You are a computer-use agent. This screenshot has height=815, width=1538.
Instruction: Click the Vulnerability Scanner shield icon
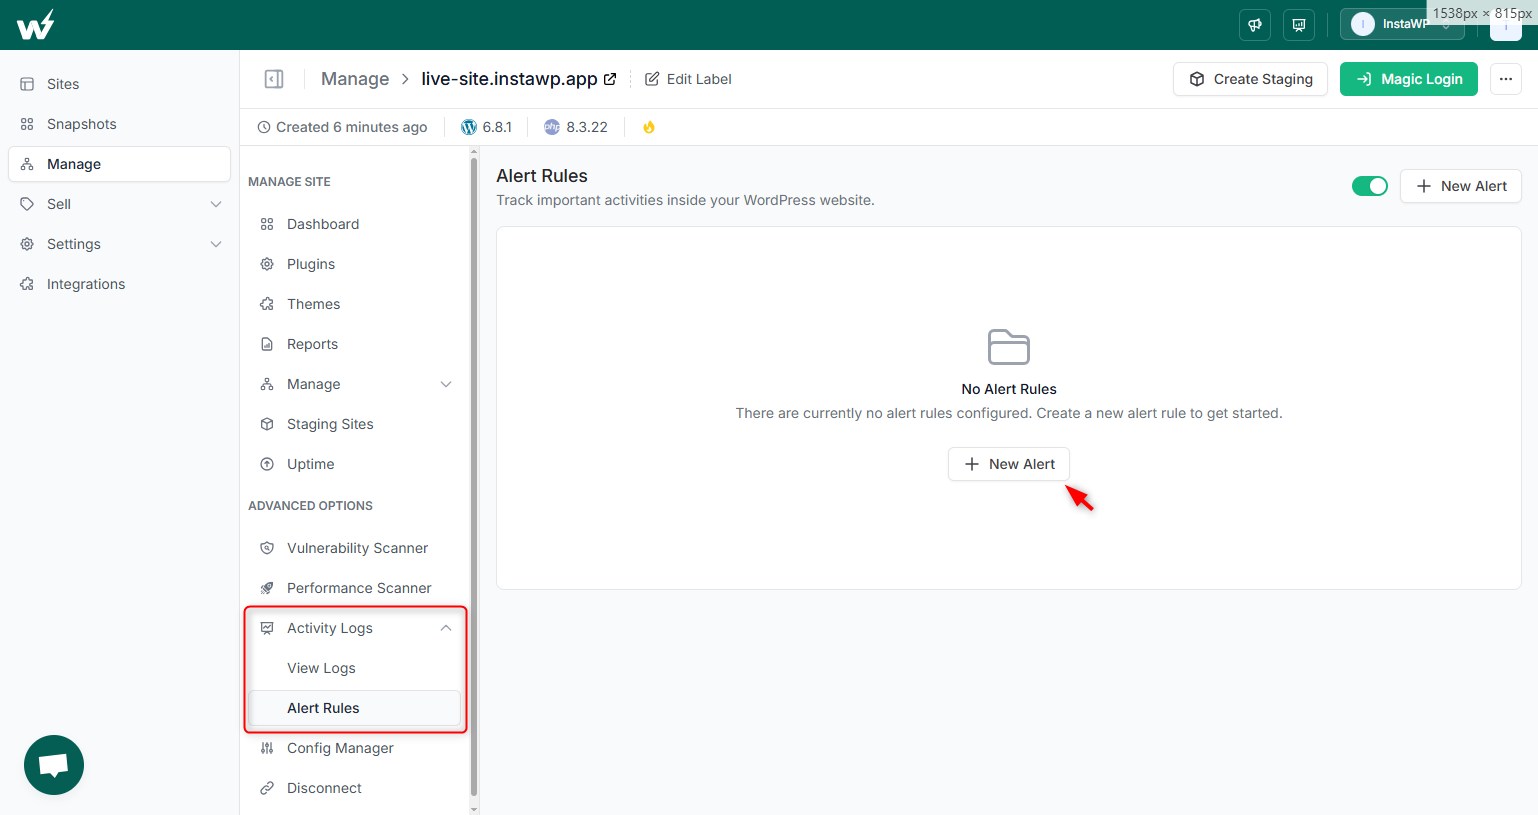click(267, 548)
